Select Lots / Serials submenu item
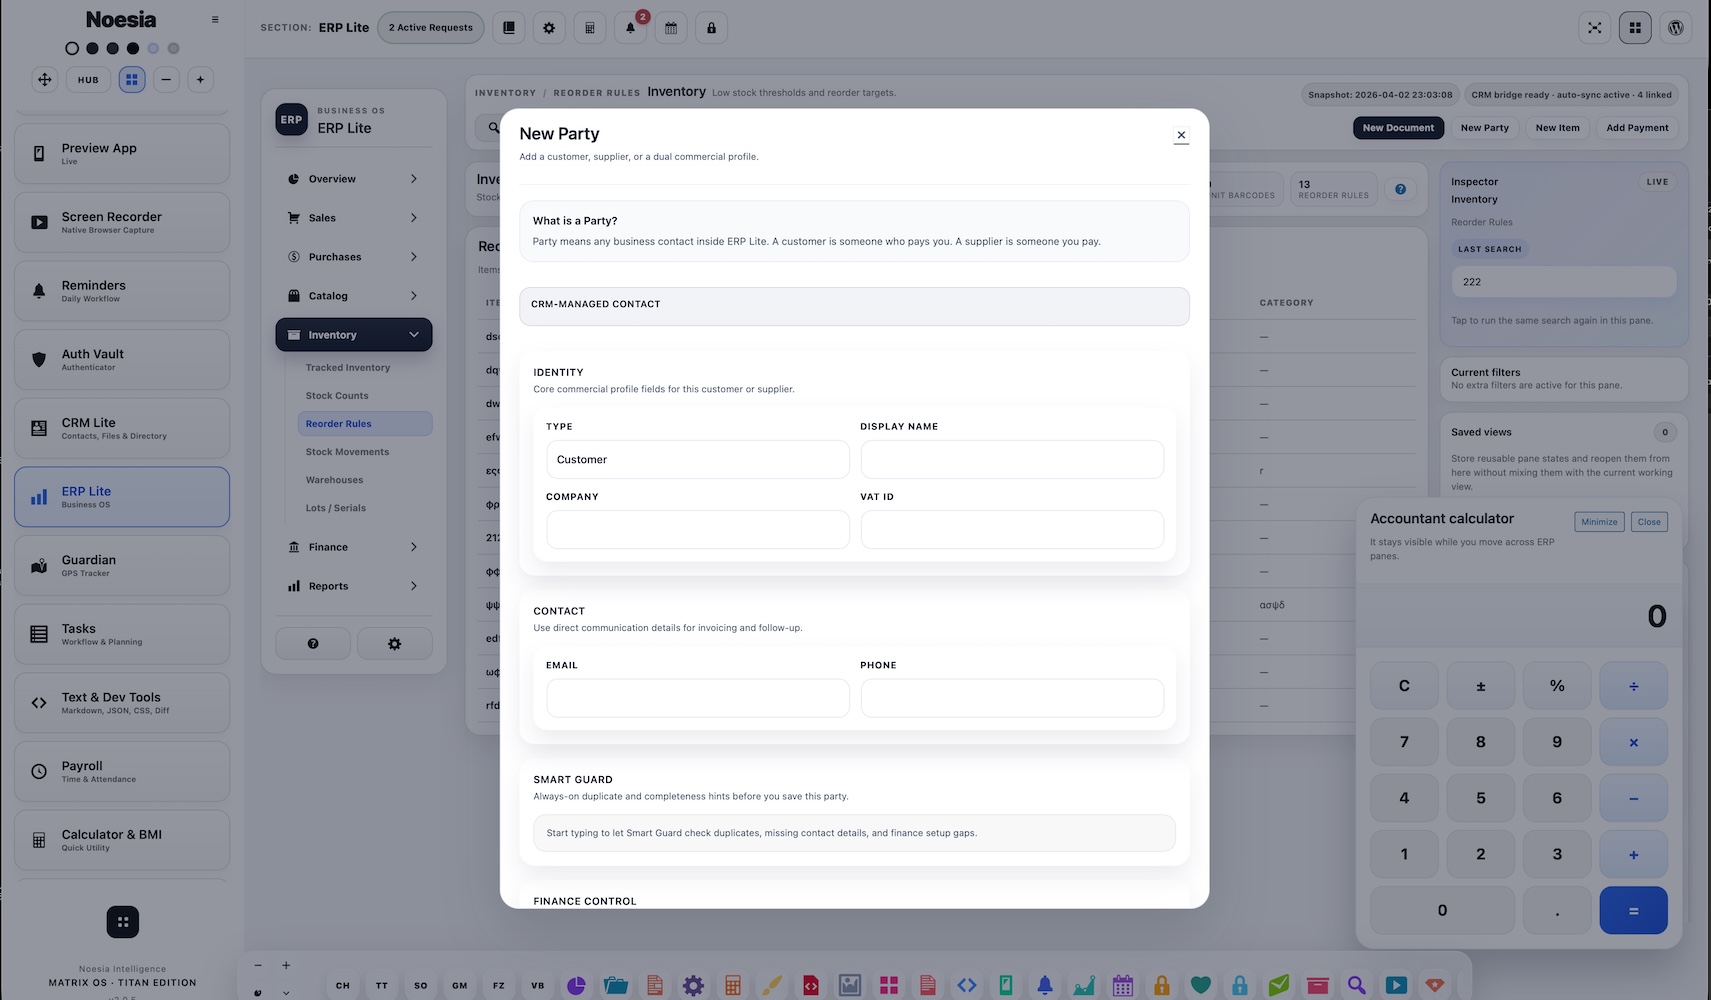 click(x=336, y=508)
